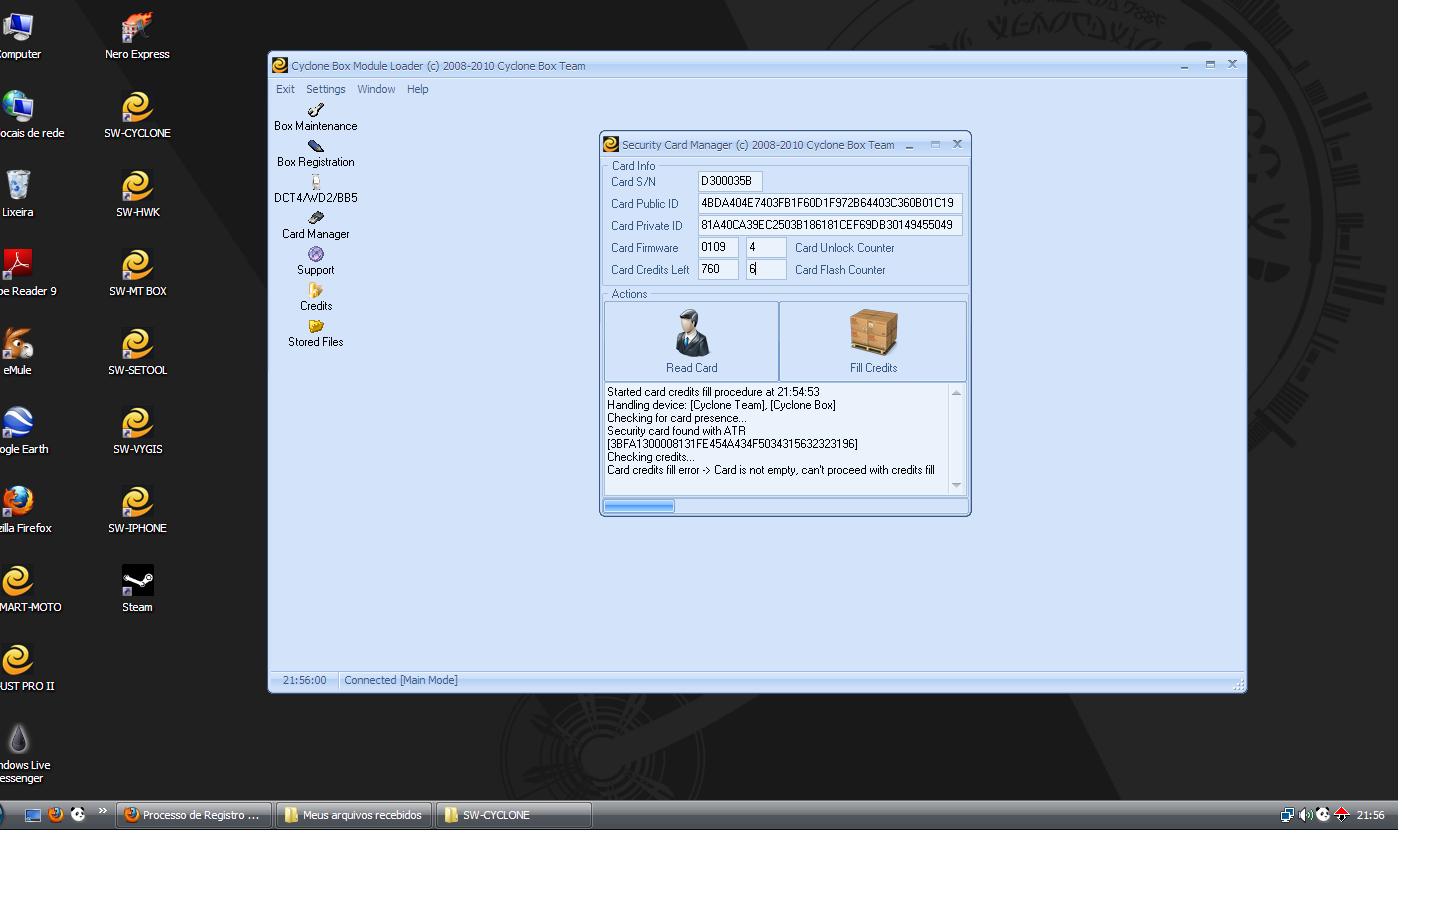Open DCT4/WD2/BB5 module
1440x900 pixels.
click(x=315, y=189)
